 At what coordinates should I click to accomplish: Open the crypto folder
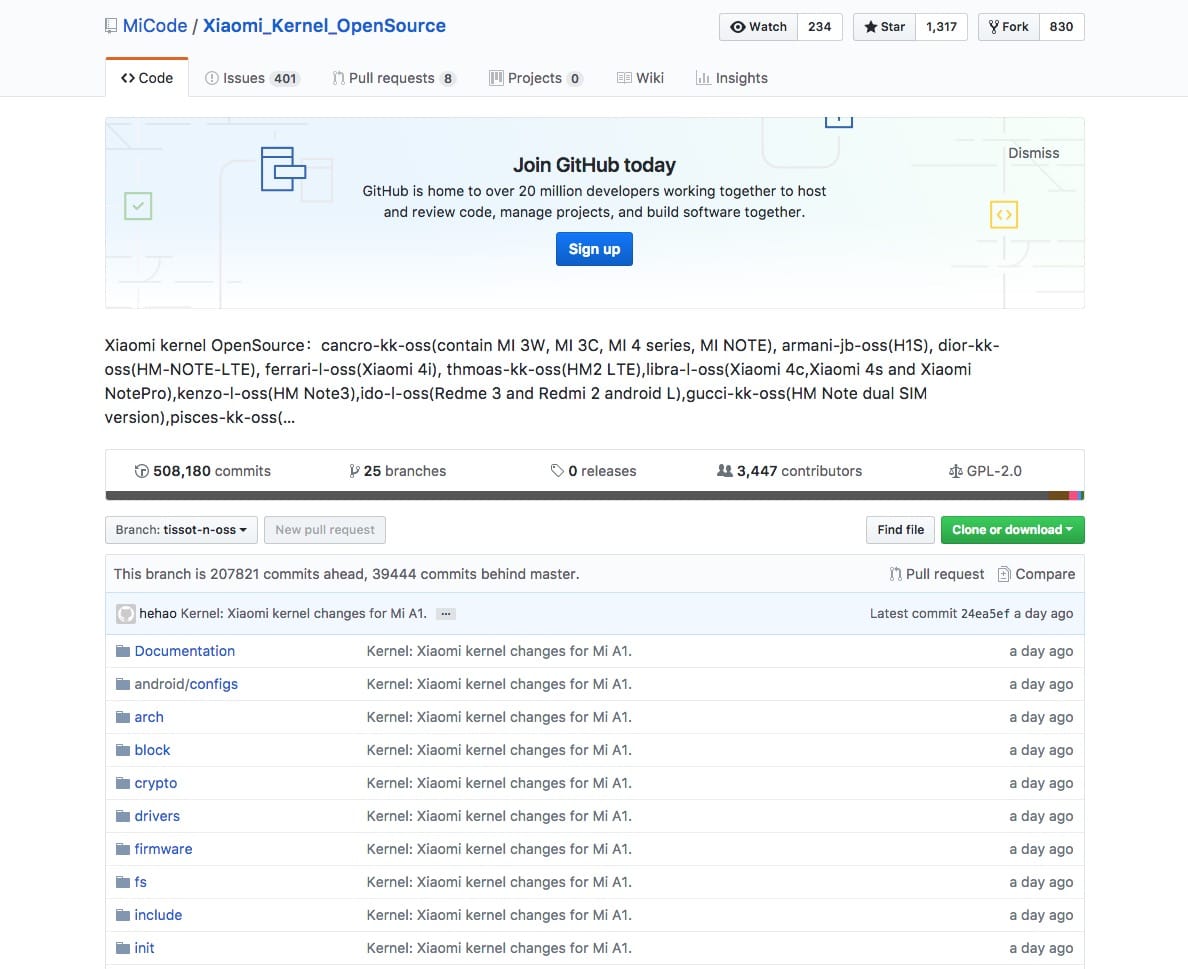click(156, 783)
